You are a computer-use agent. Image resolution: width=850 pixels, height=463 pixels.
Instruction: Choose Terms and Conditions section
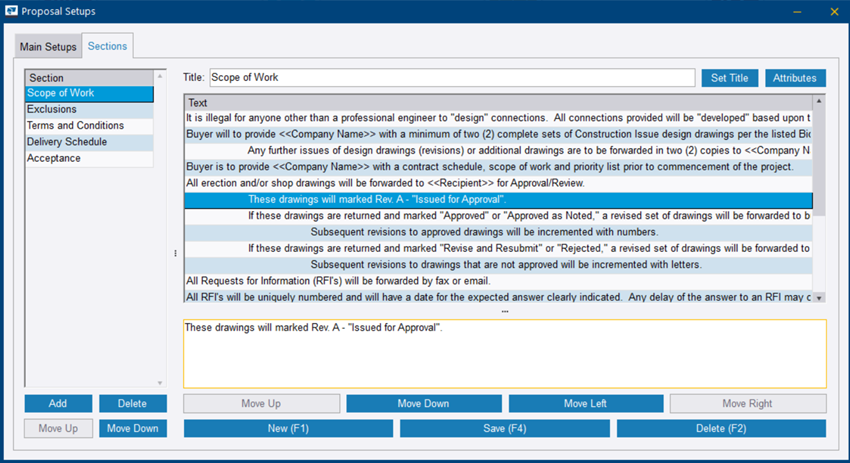coord(75,126)
